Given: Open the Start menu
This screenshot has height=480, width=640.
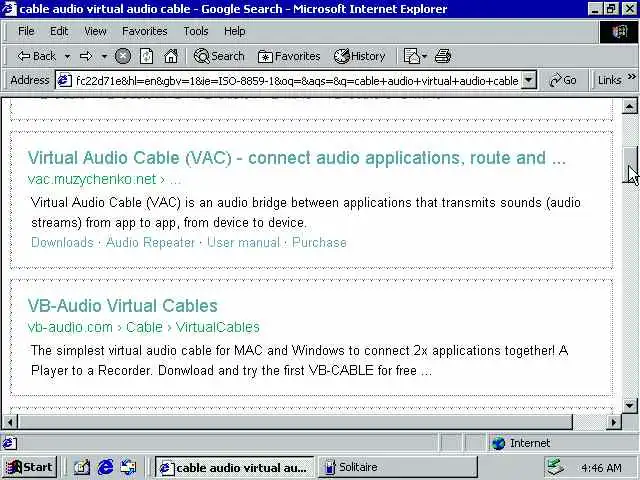Looking at the screenshot, I should point(29,467).
